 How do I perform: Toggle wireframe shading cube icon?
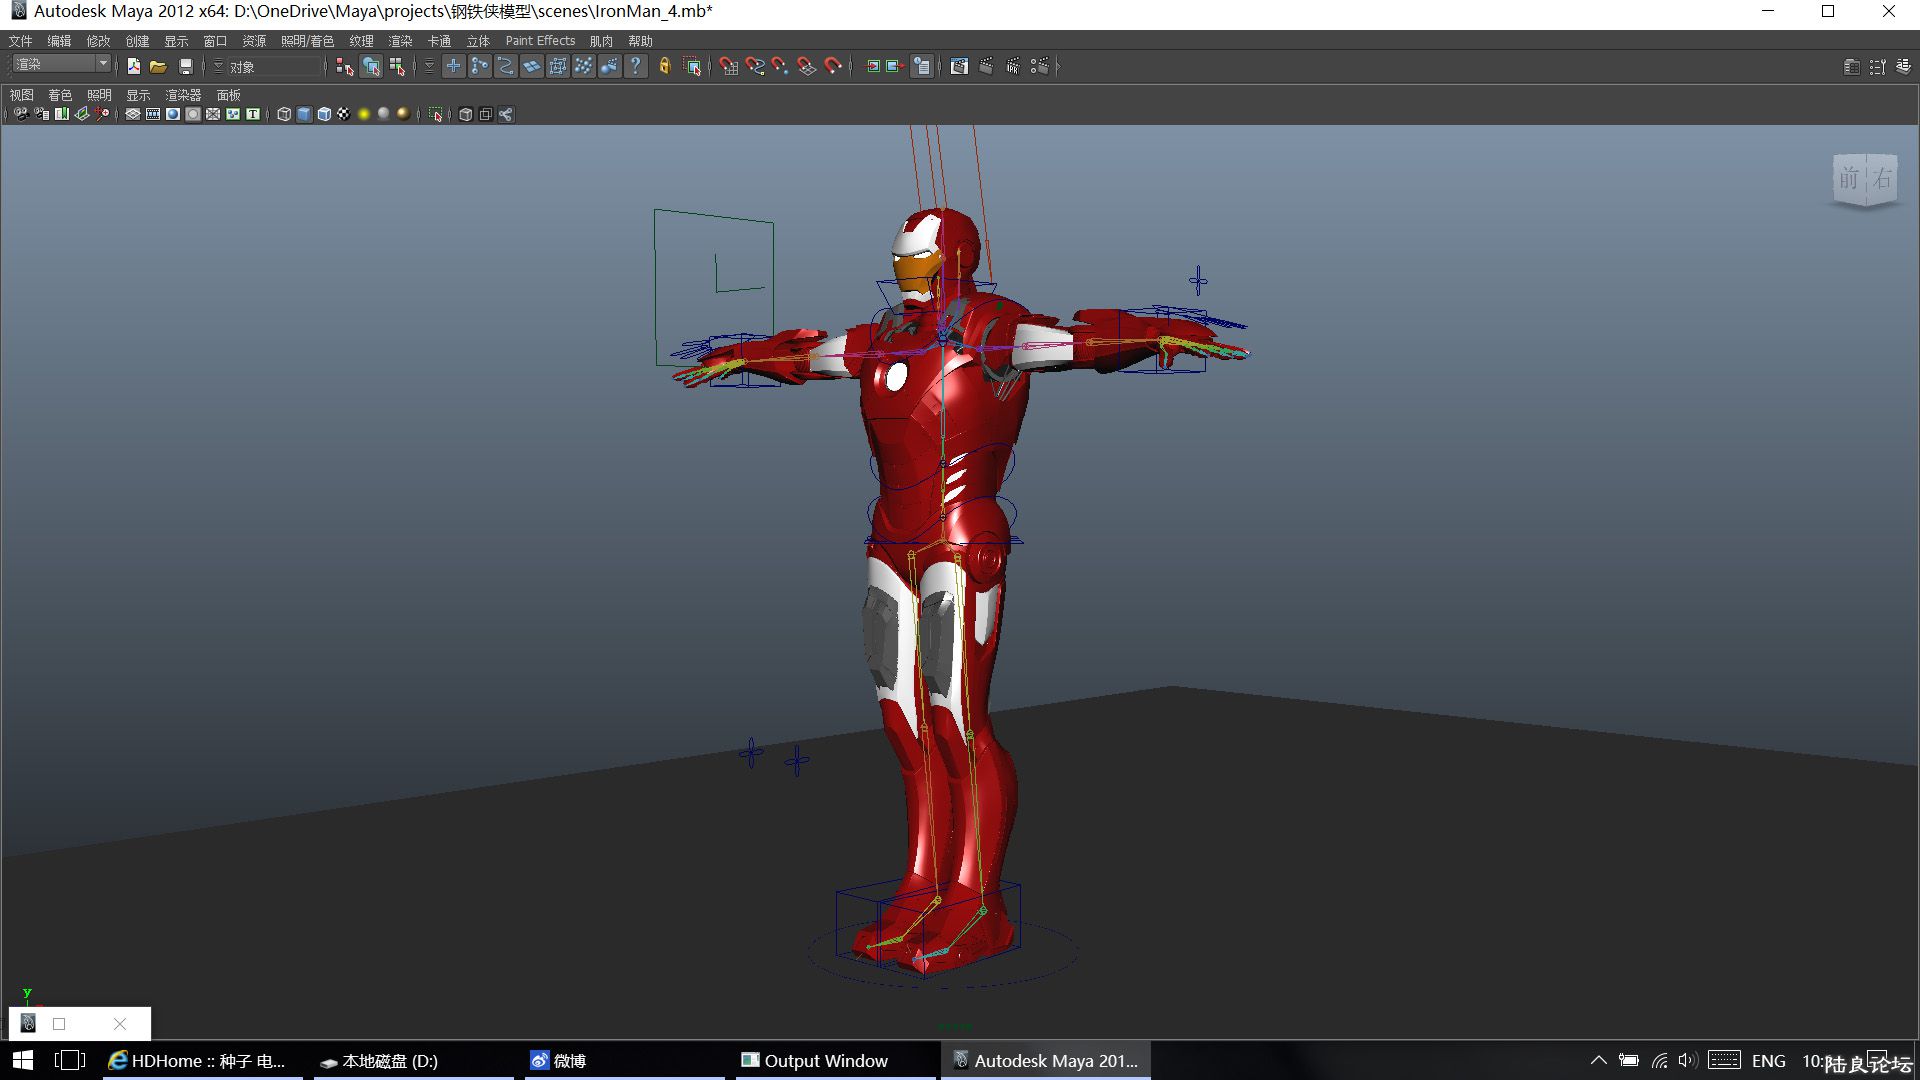pyautogui.click(x=284, y=114)
